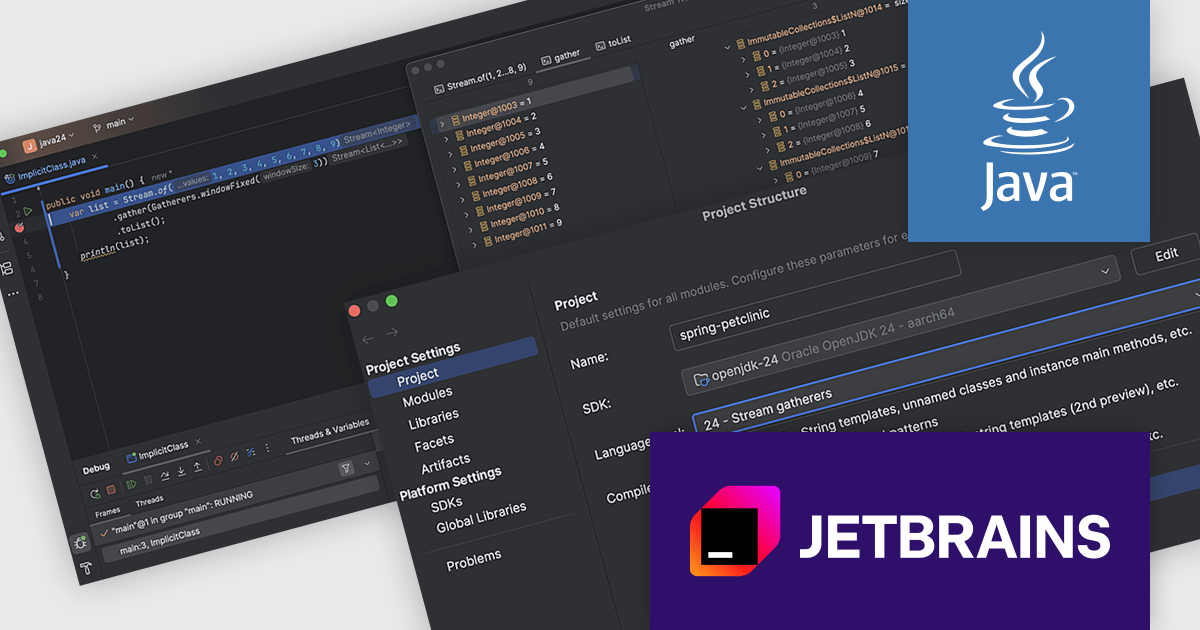
Task: Click the View Breakpoints icon
Action: pyautogui.click(x=218, y=461)
